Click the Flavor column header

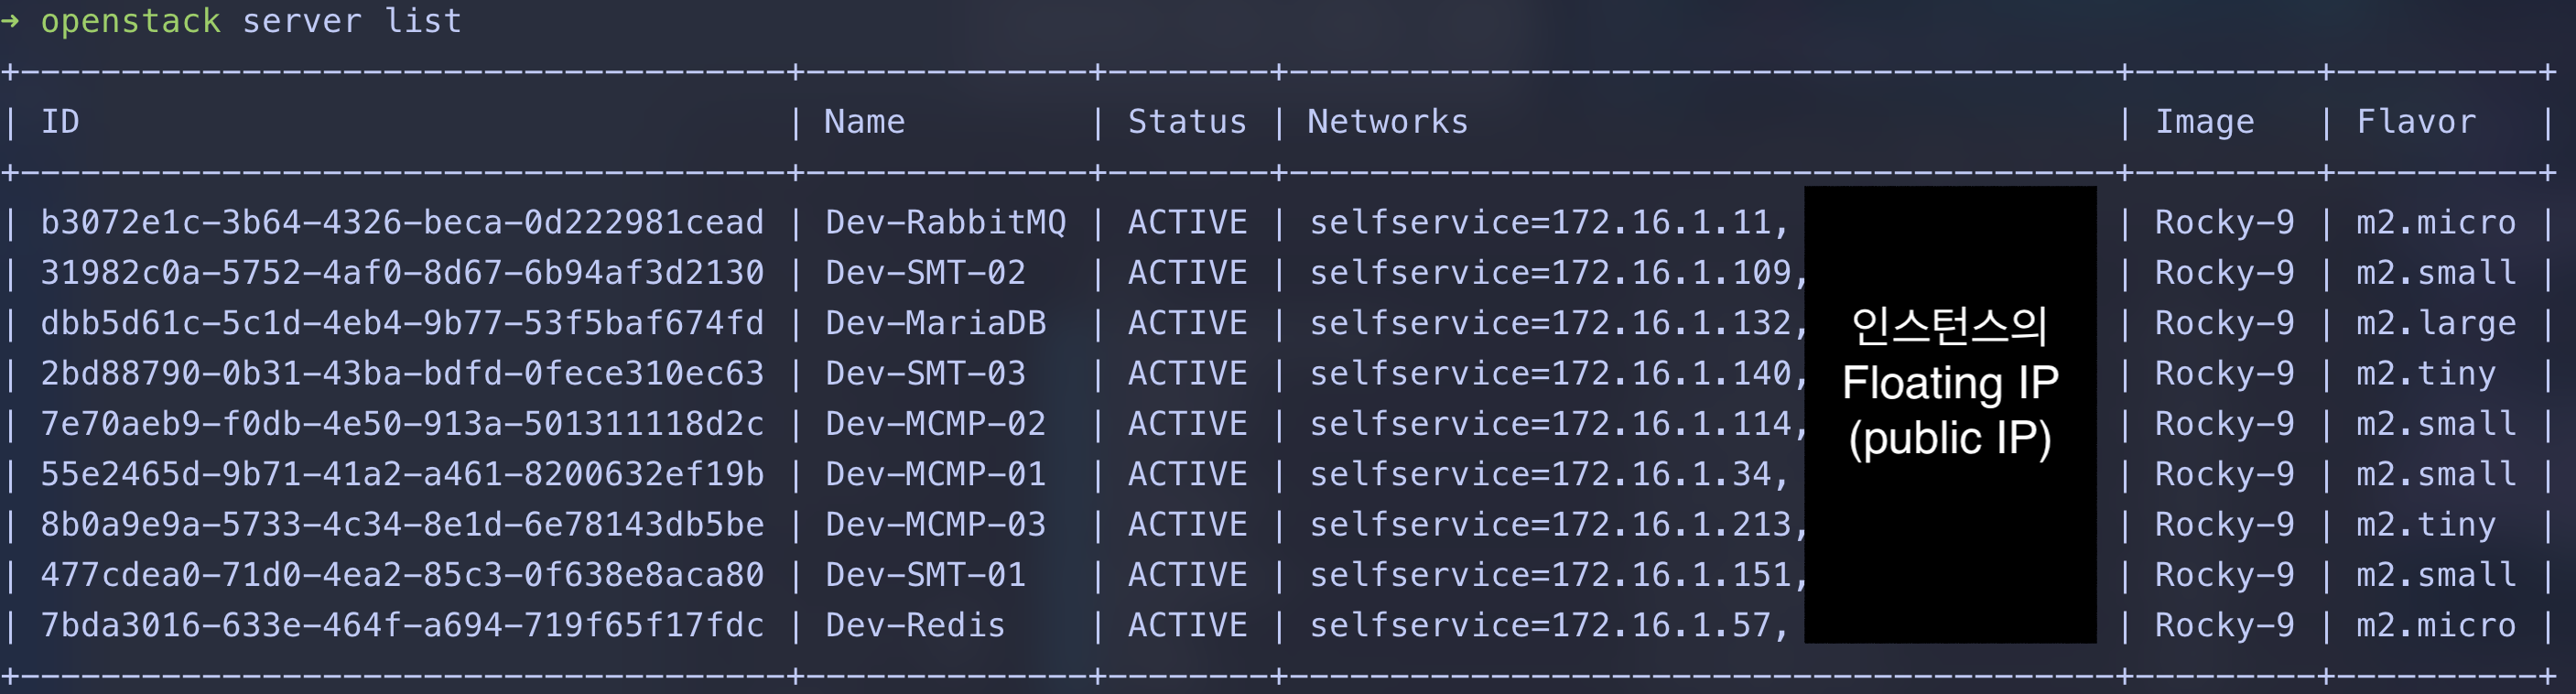coord(2416,122)
